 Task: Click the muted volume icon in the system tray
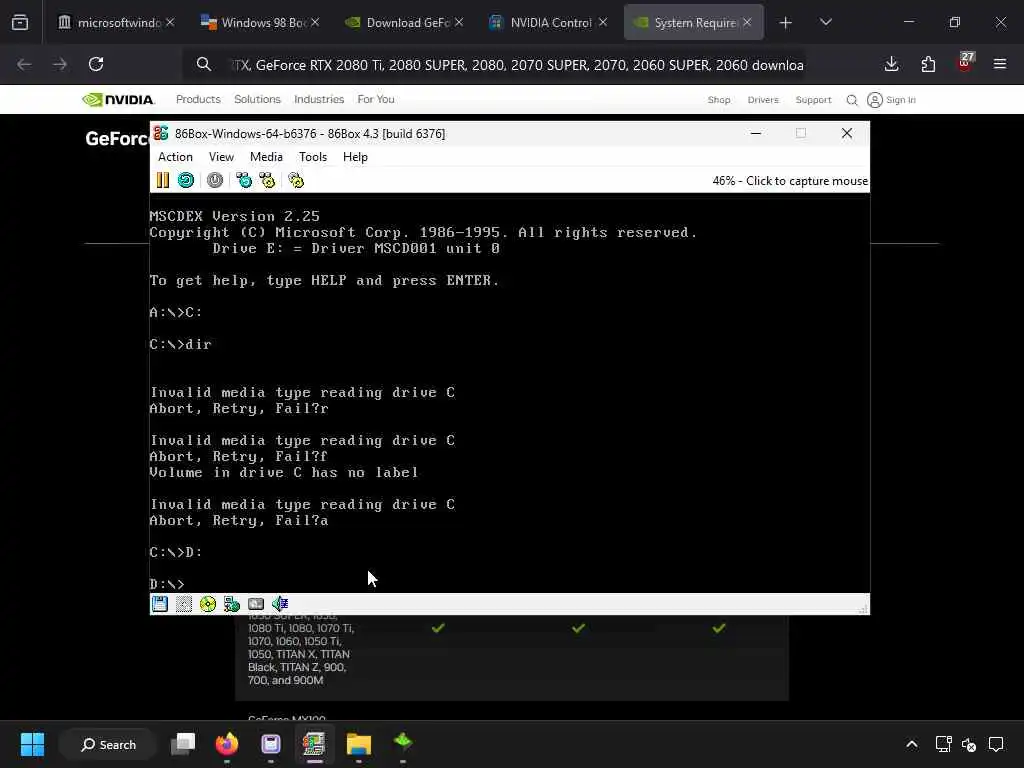click(x=969, y=744)
